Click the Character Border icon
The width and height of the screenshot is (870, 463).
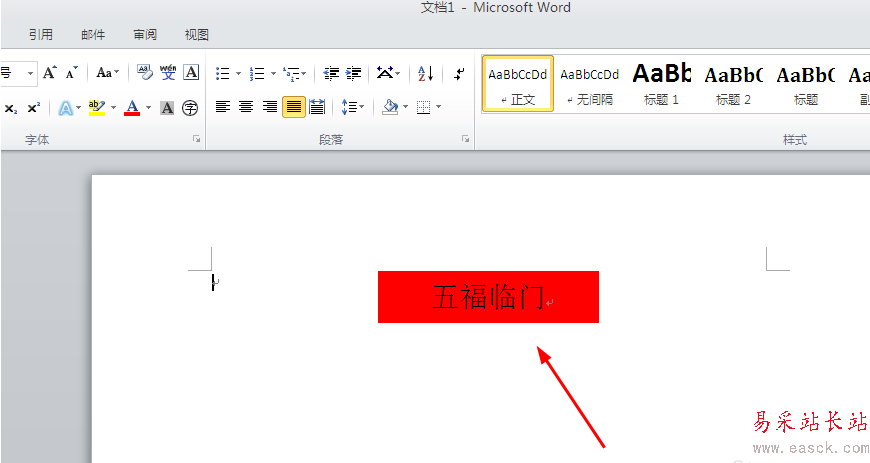(191, 73)
